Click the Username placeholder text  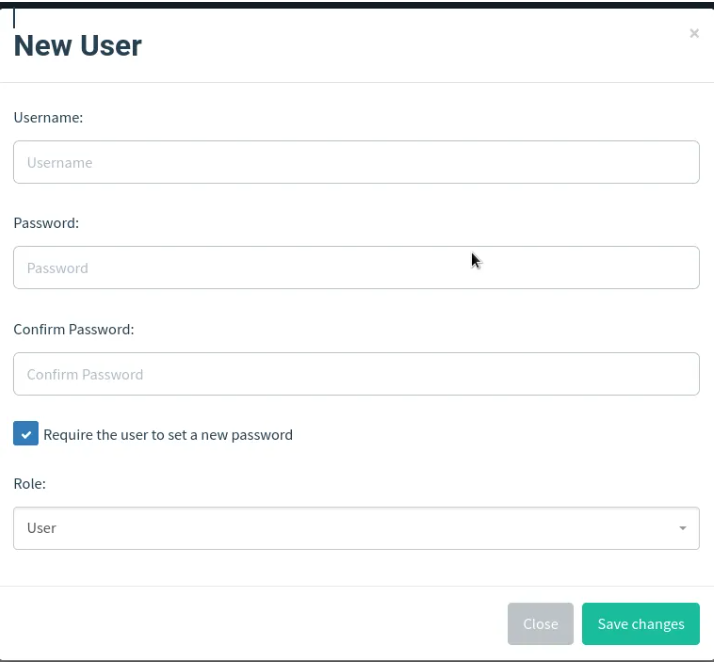click(60, 163)
